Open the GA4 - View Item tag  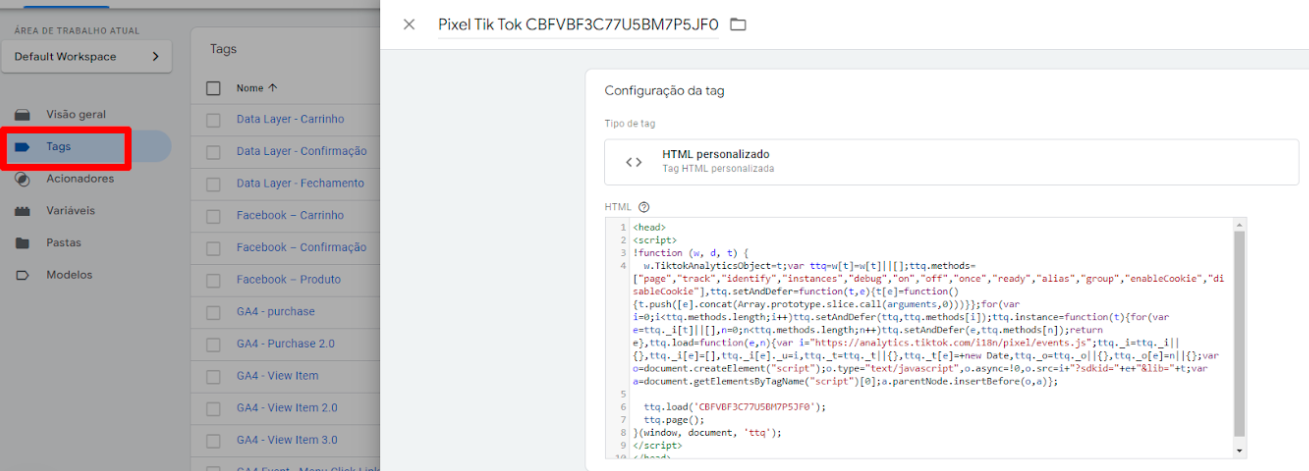[x=277, y=375]
